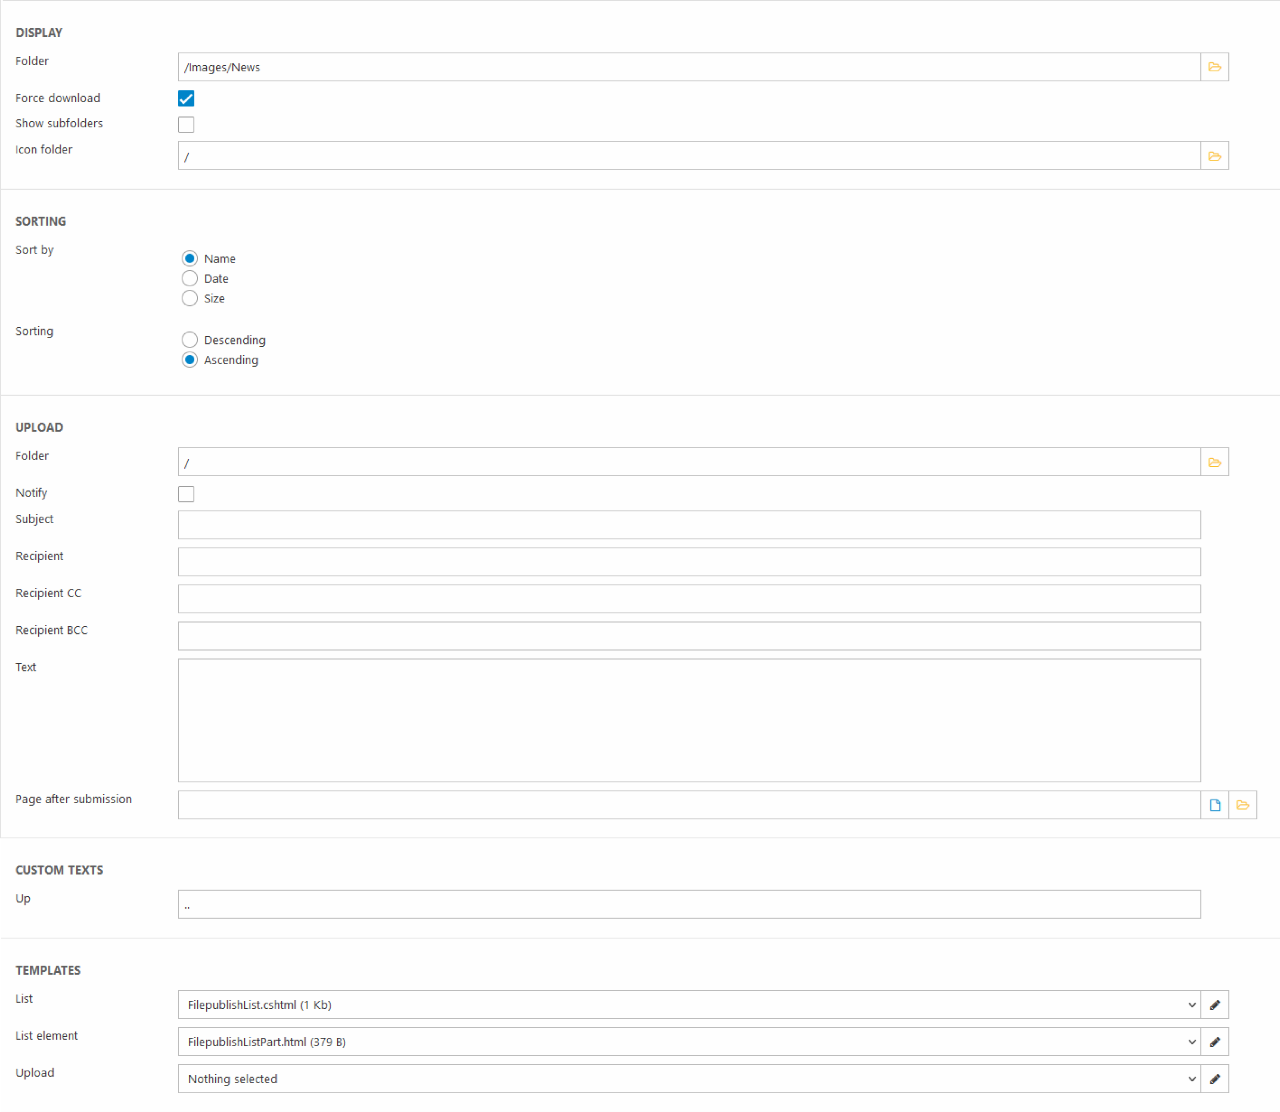Click folder browse icon in Upload Folder row
Viewport: 1280px width, 1112px height.
[x=1214, y=462]
